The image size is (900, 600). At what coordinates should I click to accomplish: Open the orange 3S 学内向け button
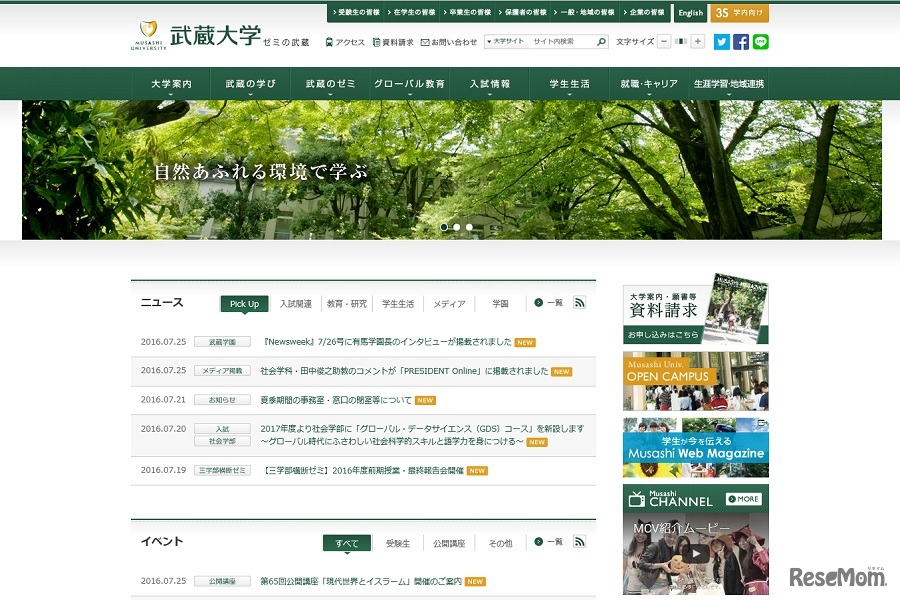pos(739,13)
